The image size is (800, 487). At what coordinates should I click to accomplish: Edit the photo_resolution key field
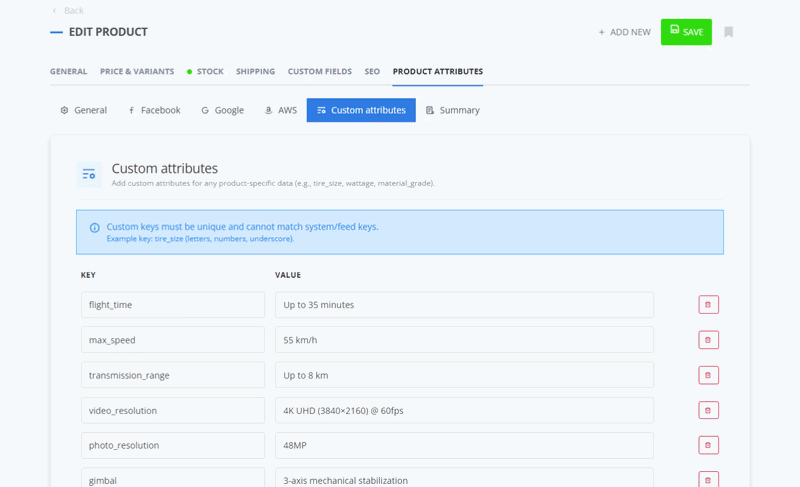[x=173, y=445]
